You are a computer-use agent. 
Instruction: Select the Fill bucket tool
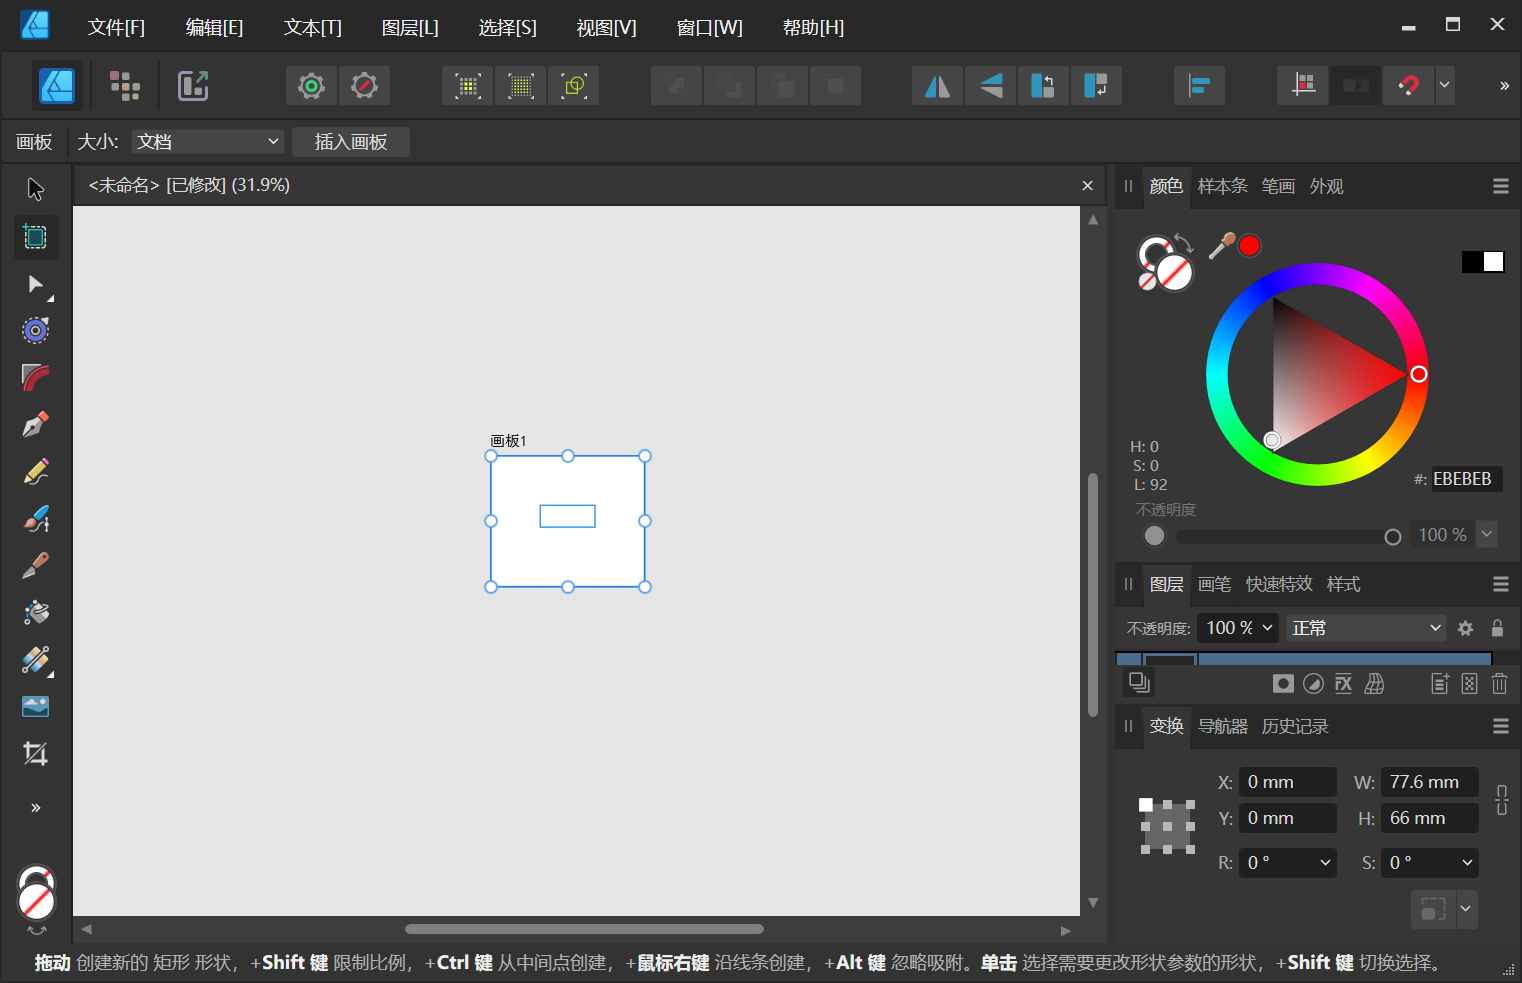[36, 612]
